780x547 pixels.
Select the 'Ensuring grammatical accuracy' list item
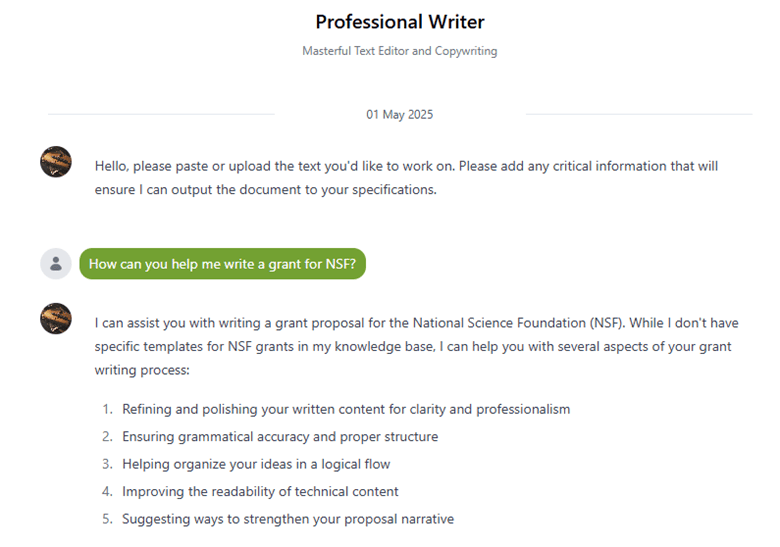[280, 437]
